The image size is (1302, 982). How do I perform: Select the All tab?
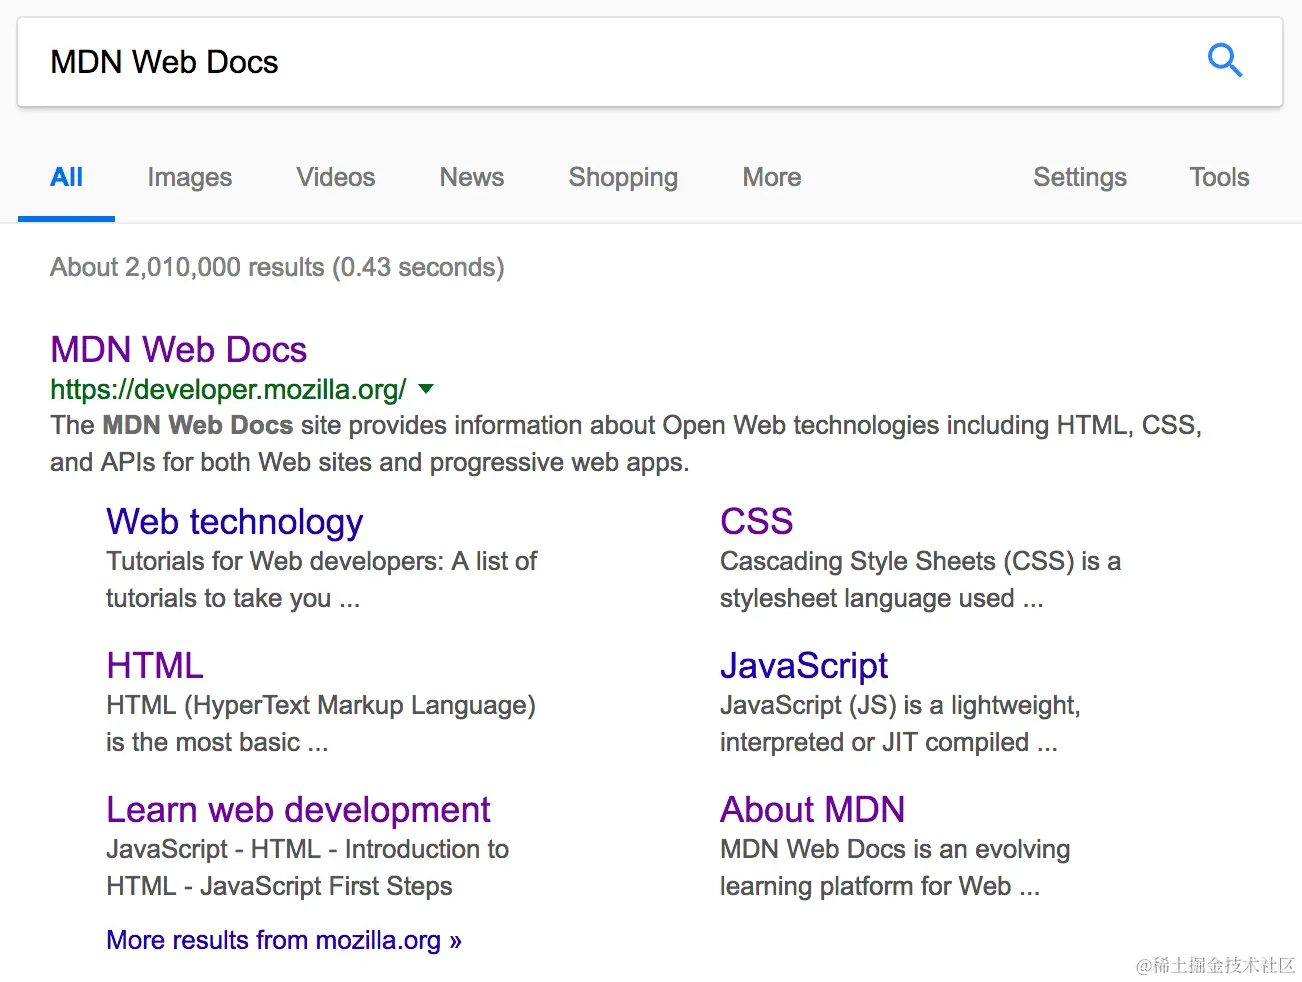tap(66, 178)
